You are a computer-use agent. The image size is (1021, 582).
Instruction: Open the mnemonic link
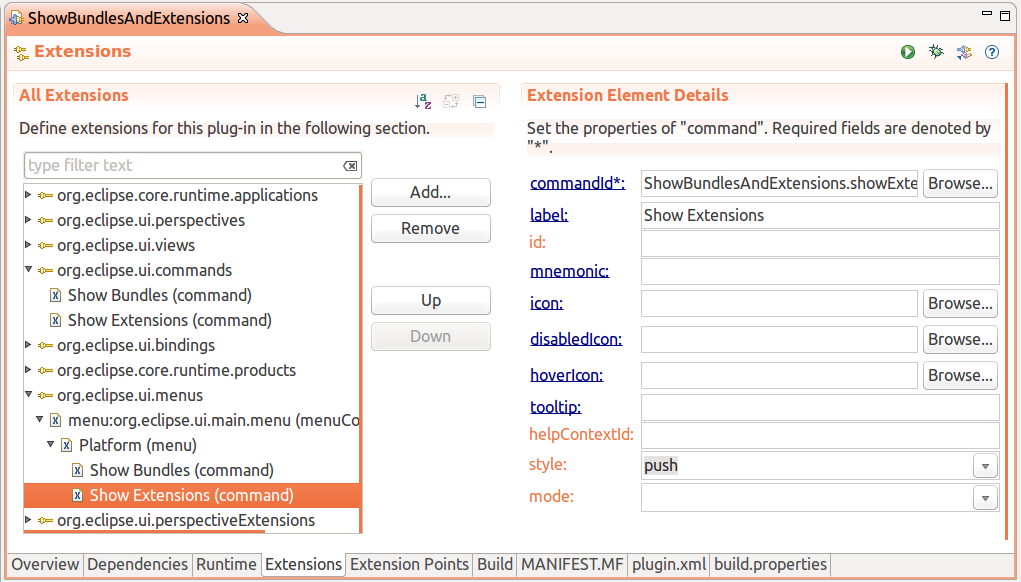tap(570, 271)
